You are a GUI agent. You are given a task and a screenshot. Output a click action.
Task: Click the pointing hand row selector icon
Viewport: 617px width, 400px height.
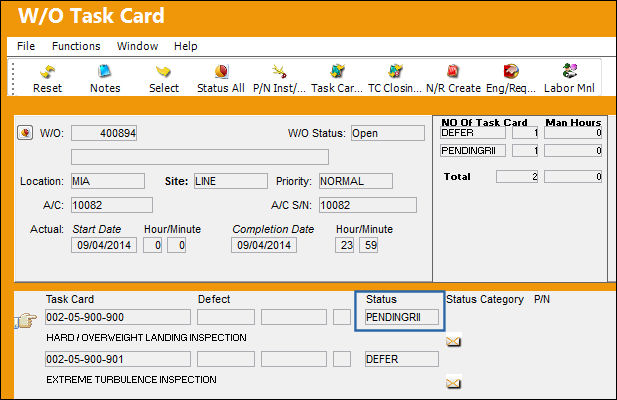(x=26, y=320)
